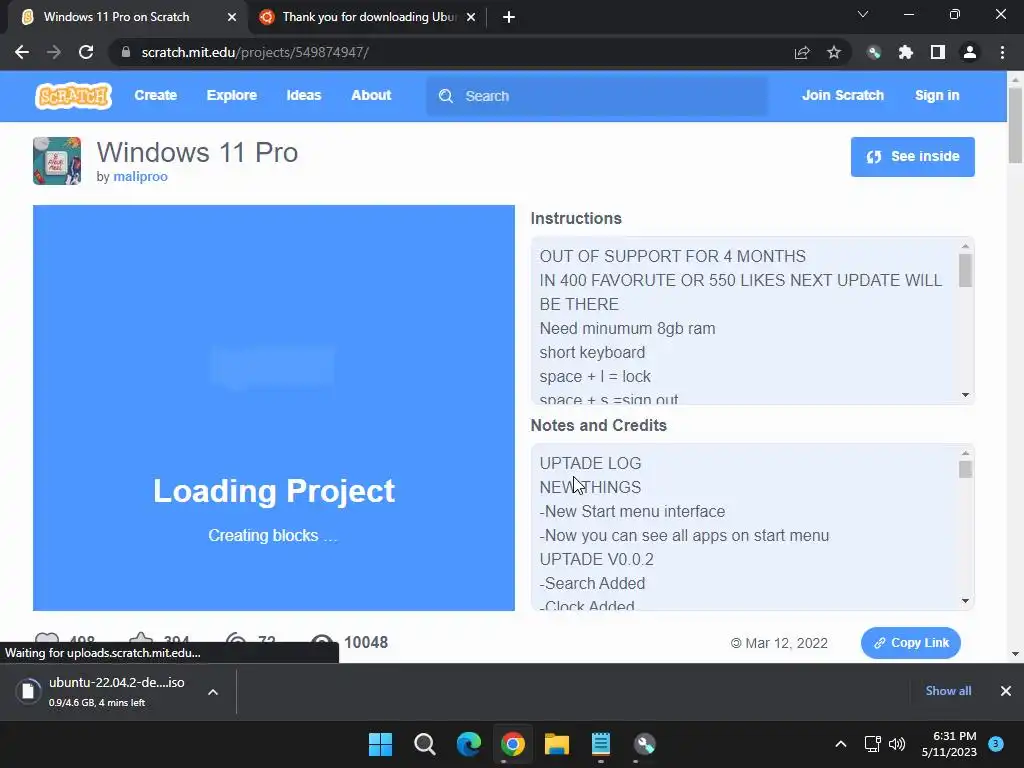Click Notes and Credits scroll up arrow

[965, 453]
